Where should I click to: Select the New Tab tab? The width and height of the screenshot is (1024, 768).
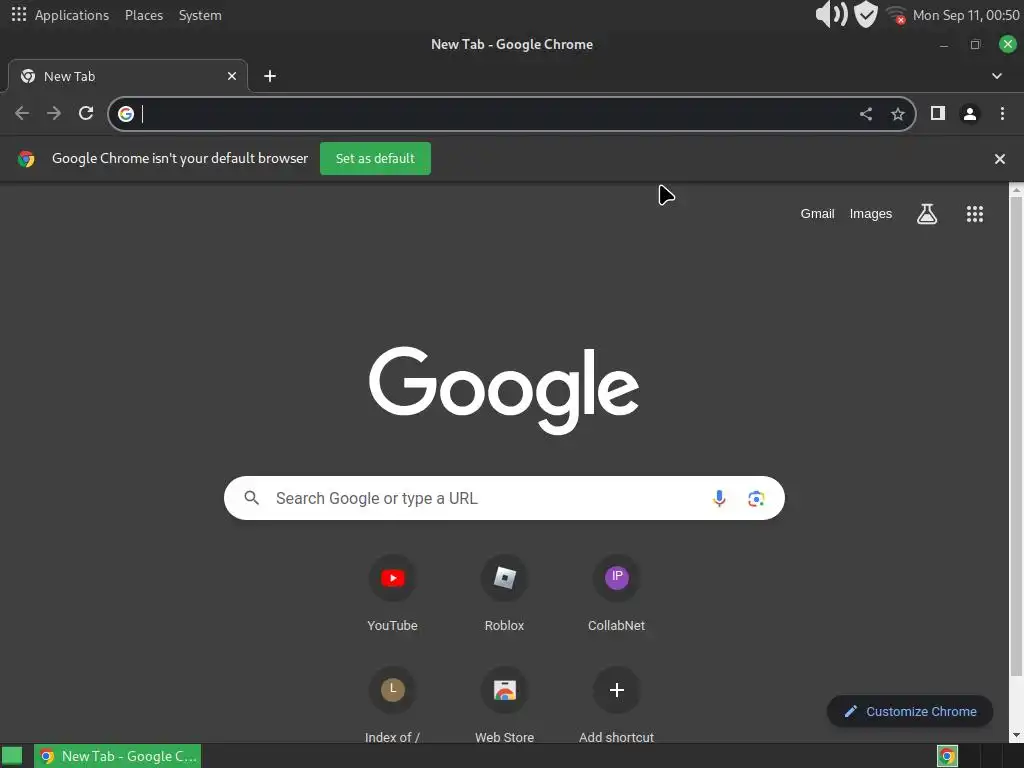click(x=128, y=76)
